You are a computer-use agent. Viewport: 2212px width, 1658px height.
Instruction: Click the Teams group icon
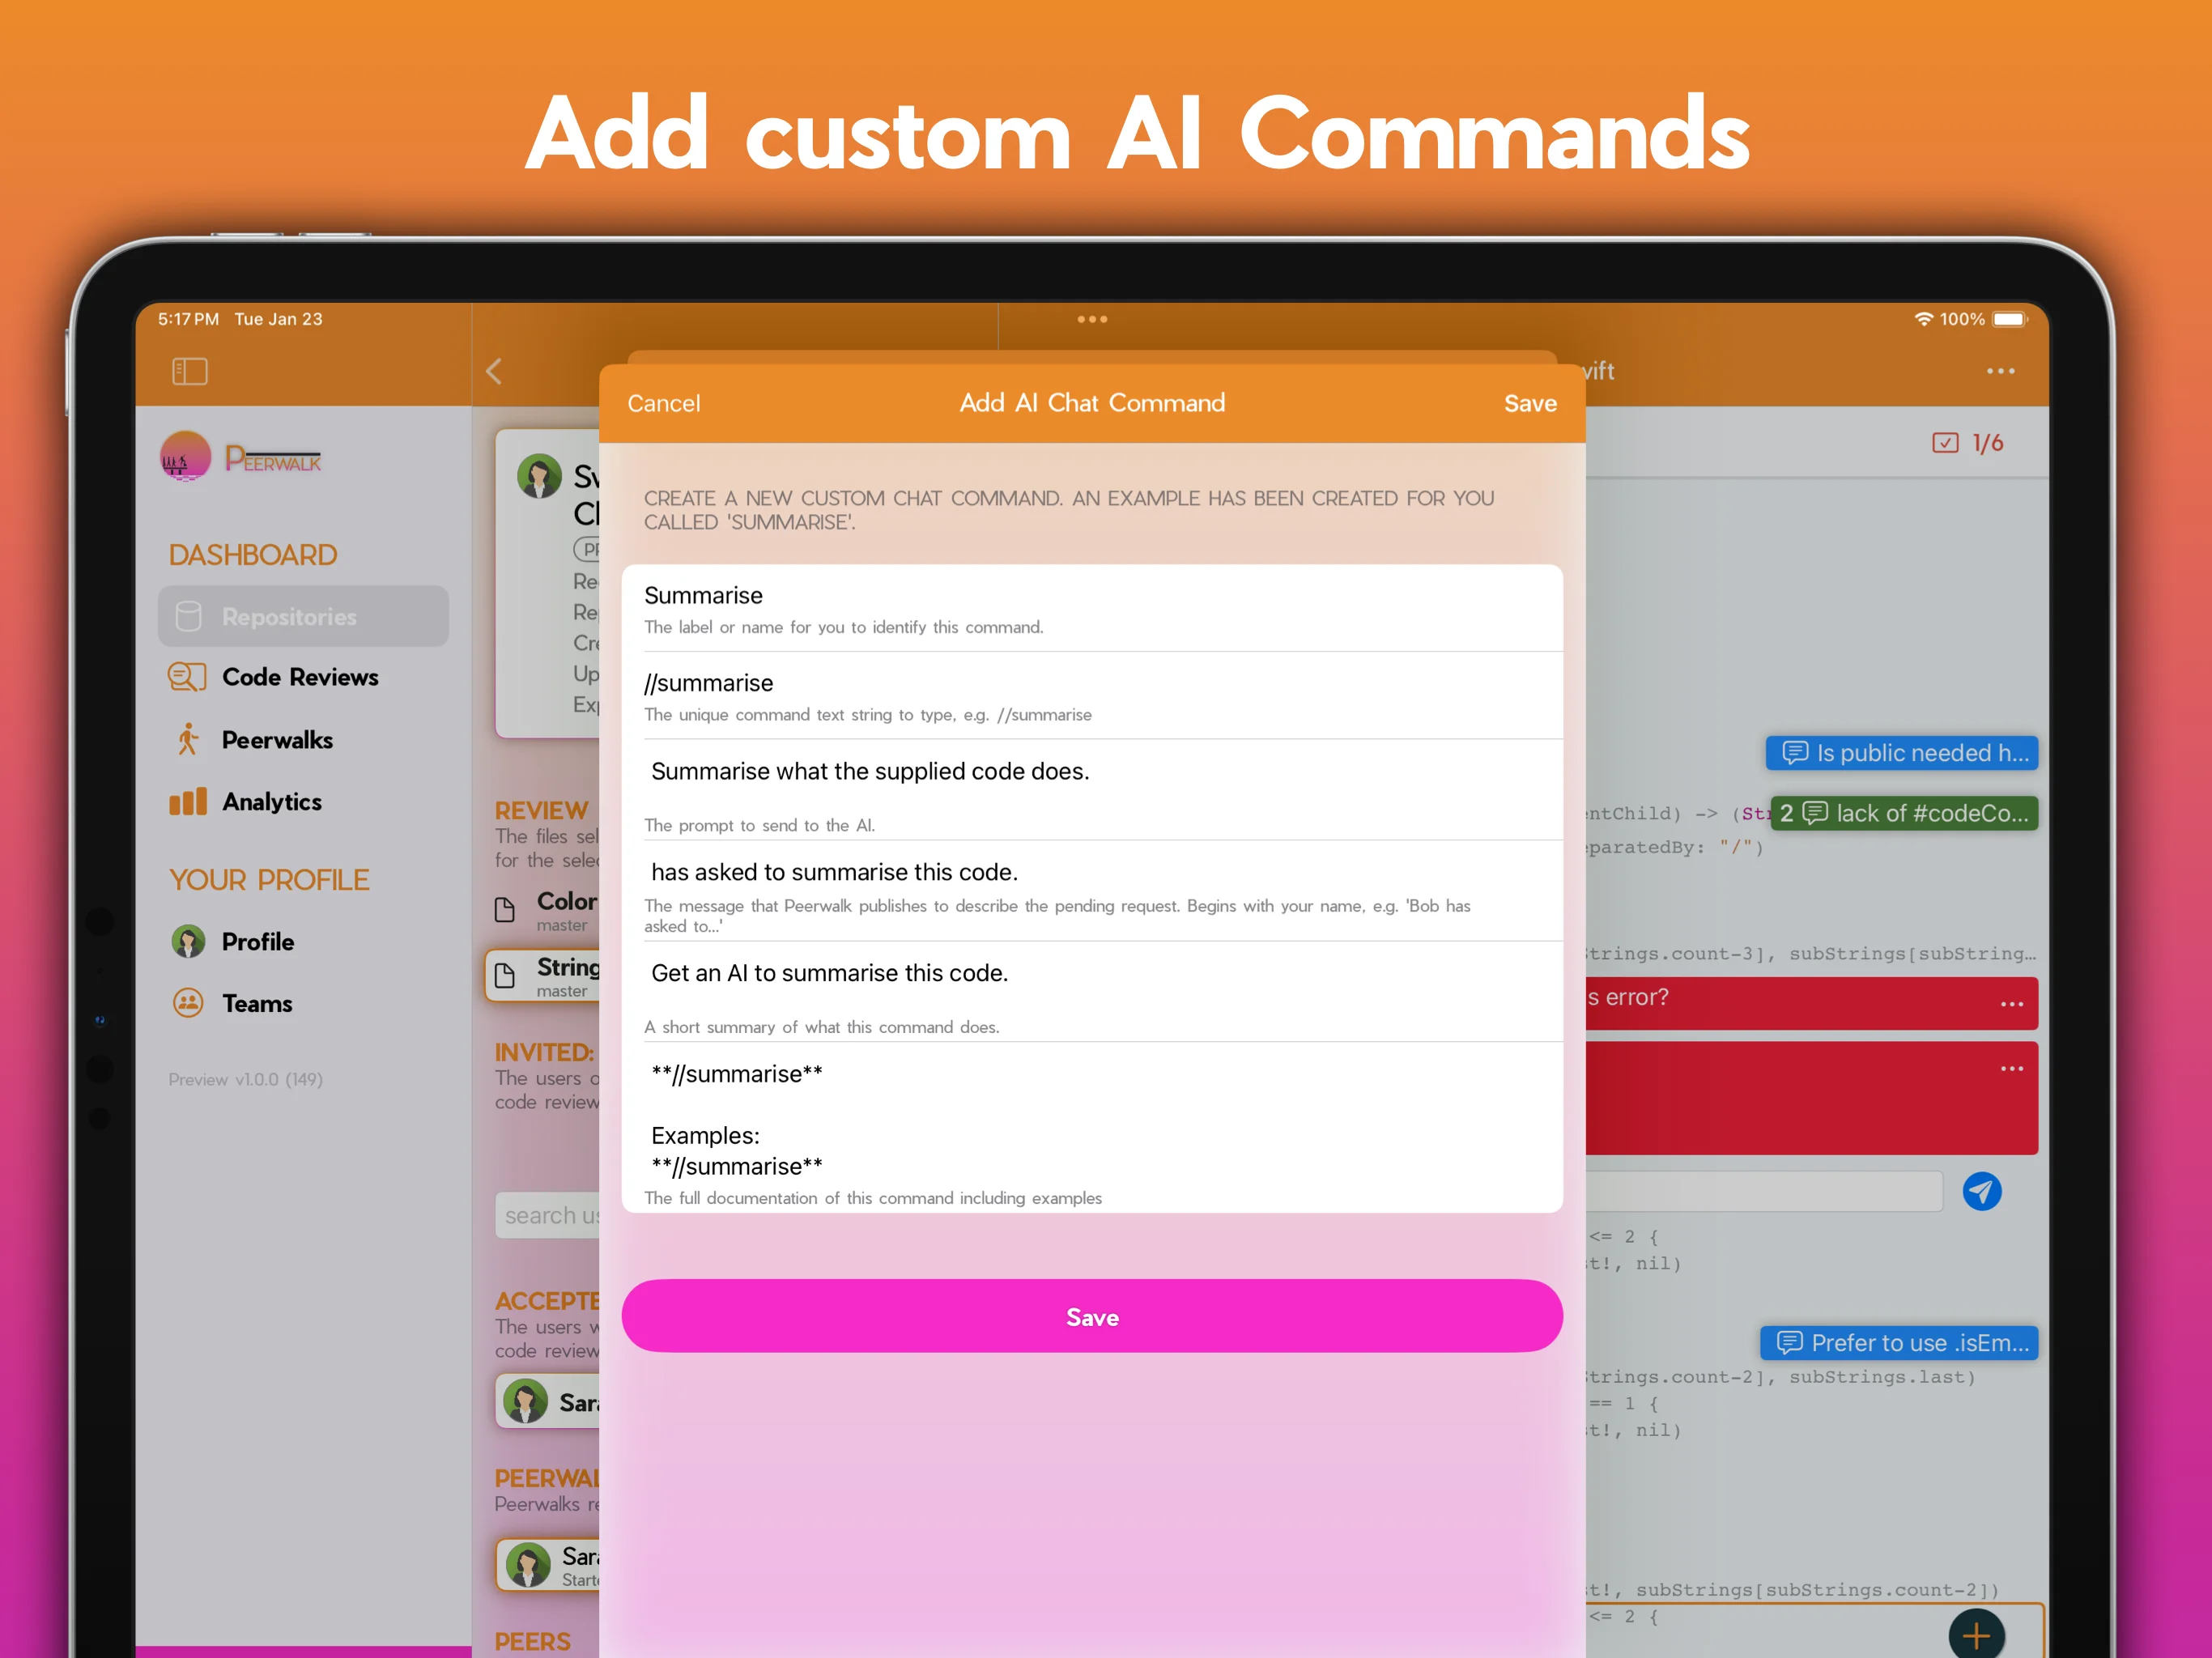pos(188,1003)
